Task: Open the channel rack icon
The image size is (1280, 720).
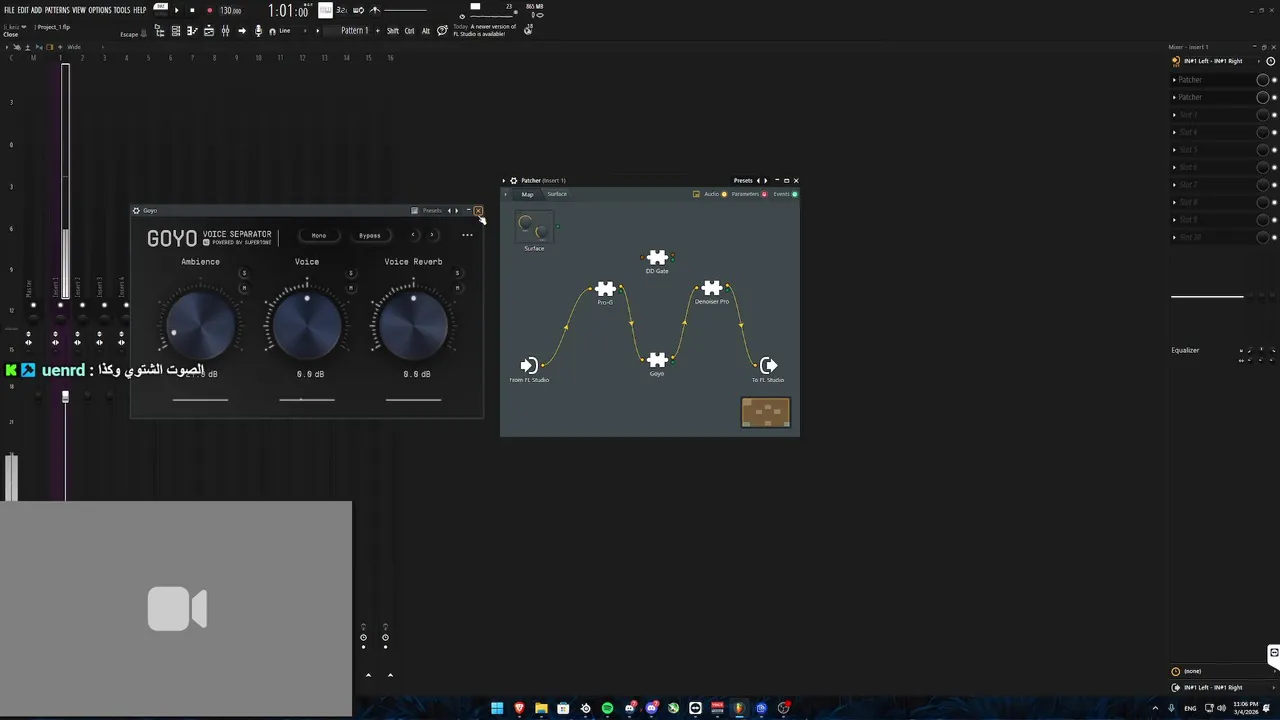Action: pos(176,31)
